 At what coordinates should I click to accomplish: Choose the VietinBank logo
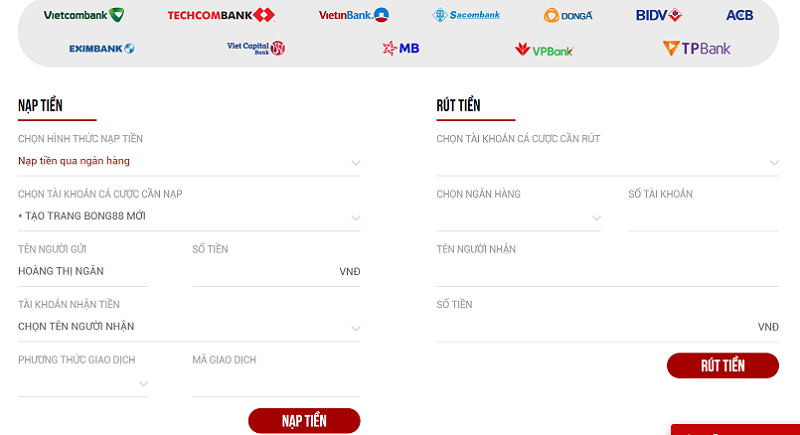point(354,15)
